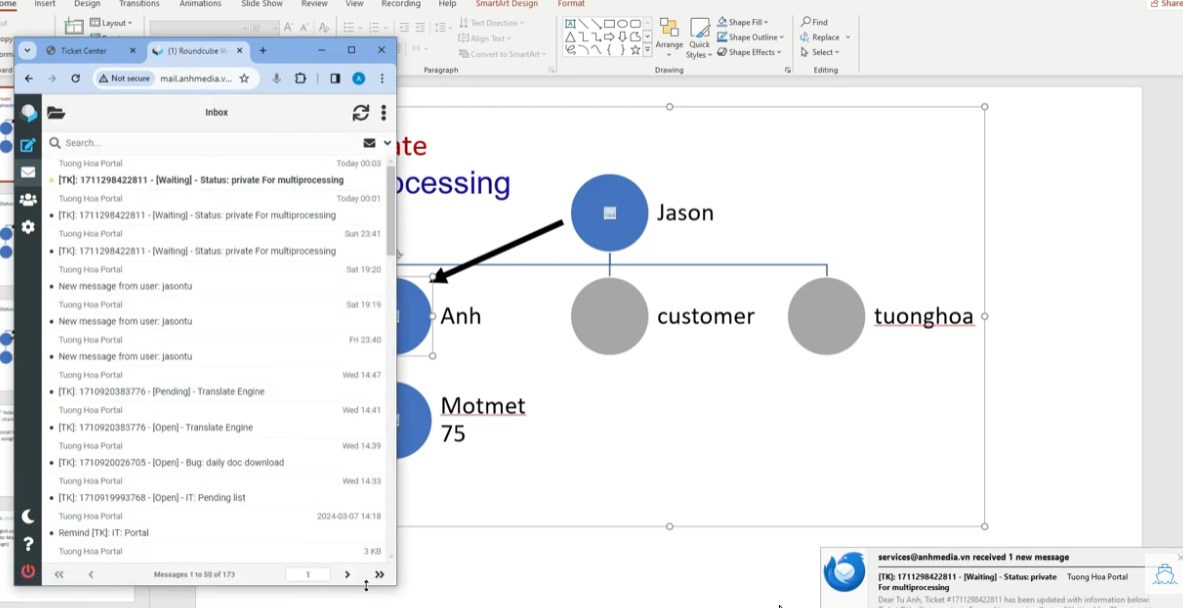
Task: Expand the search scope chevron next to search
Action: pyautogui.click(x=389, y=142)
